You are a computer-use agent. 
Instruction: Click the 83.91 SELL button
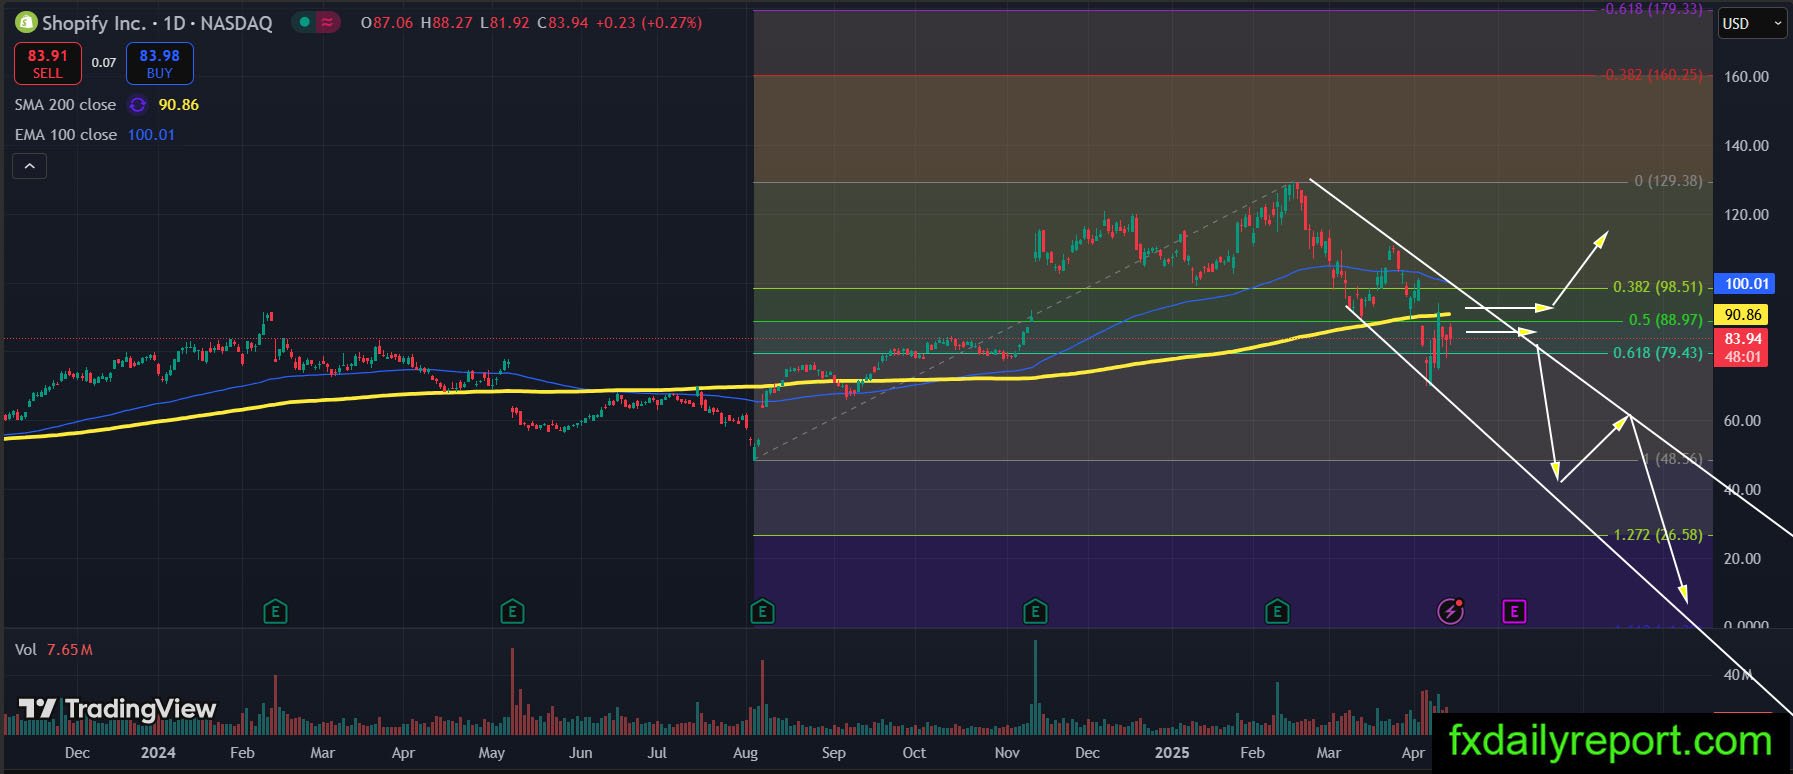tap(48, 63)
